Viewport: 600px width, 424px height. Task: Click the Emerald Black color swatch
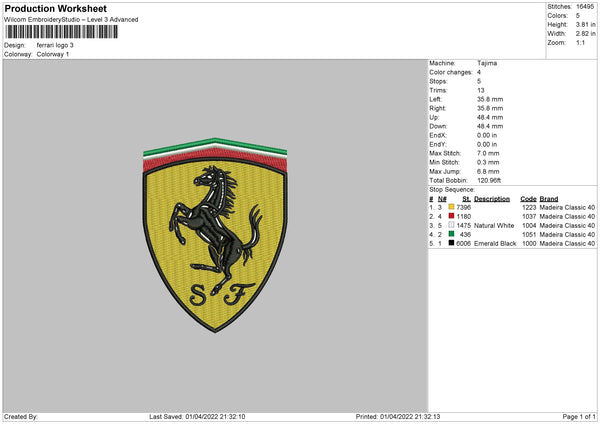tap(451, 243)
